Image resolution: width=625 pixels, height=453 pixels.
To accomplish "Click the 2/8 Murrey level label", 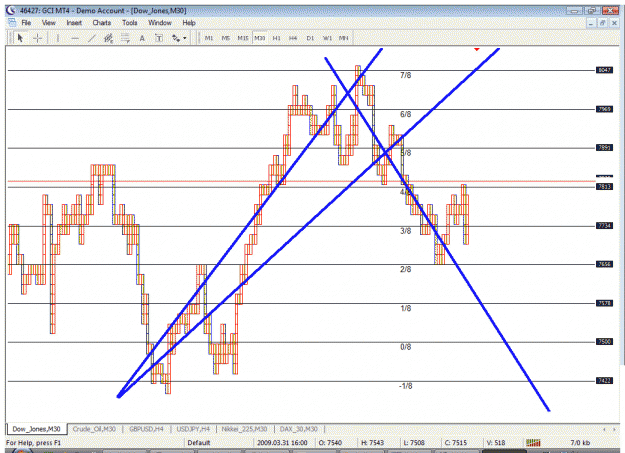I will [x=405, y=270].
